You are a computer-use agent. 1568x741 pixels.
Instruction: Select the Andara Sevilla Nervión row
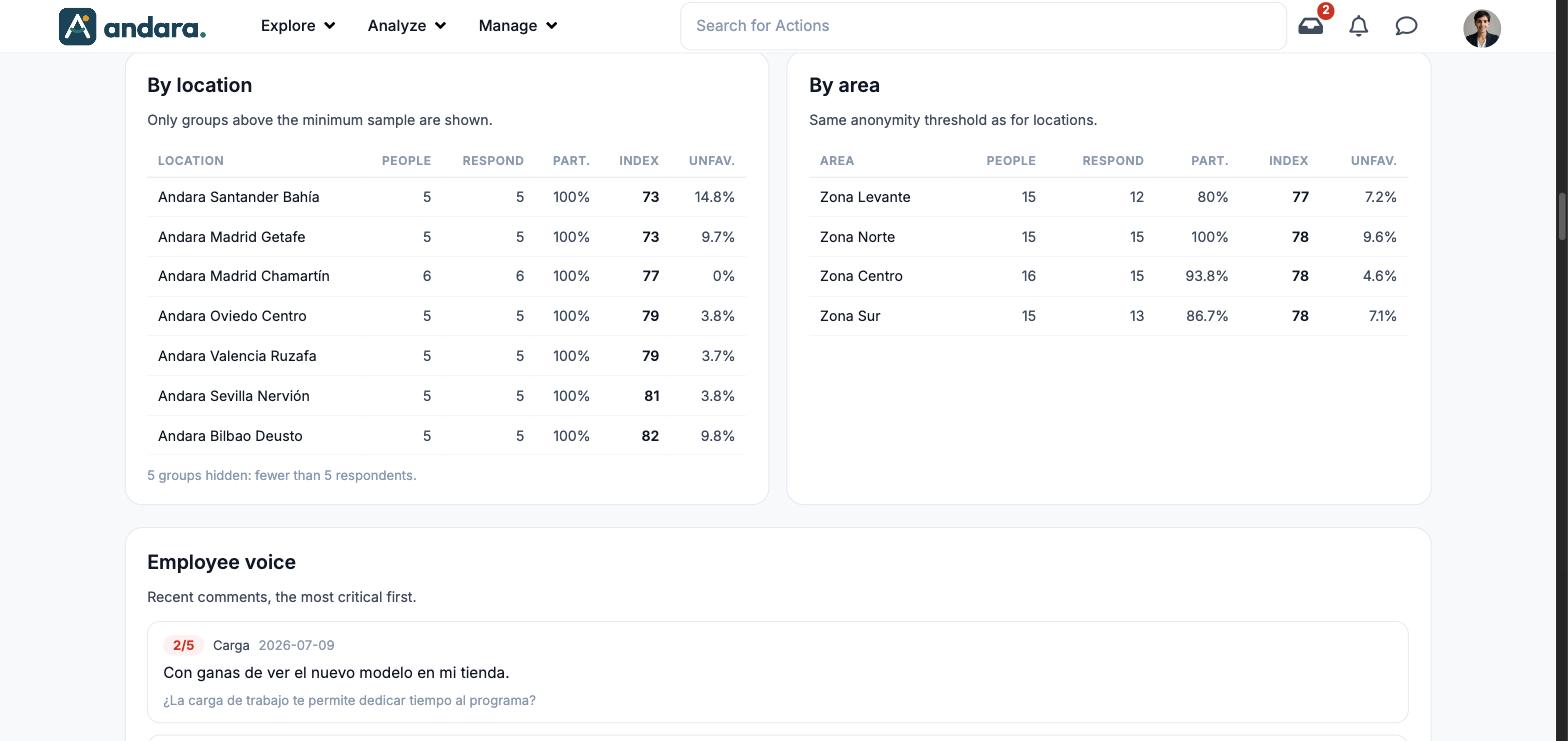click(446, 396)
